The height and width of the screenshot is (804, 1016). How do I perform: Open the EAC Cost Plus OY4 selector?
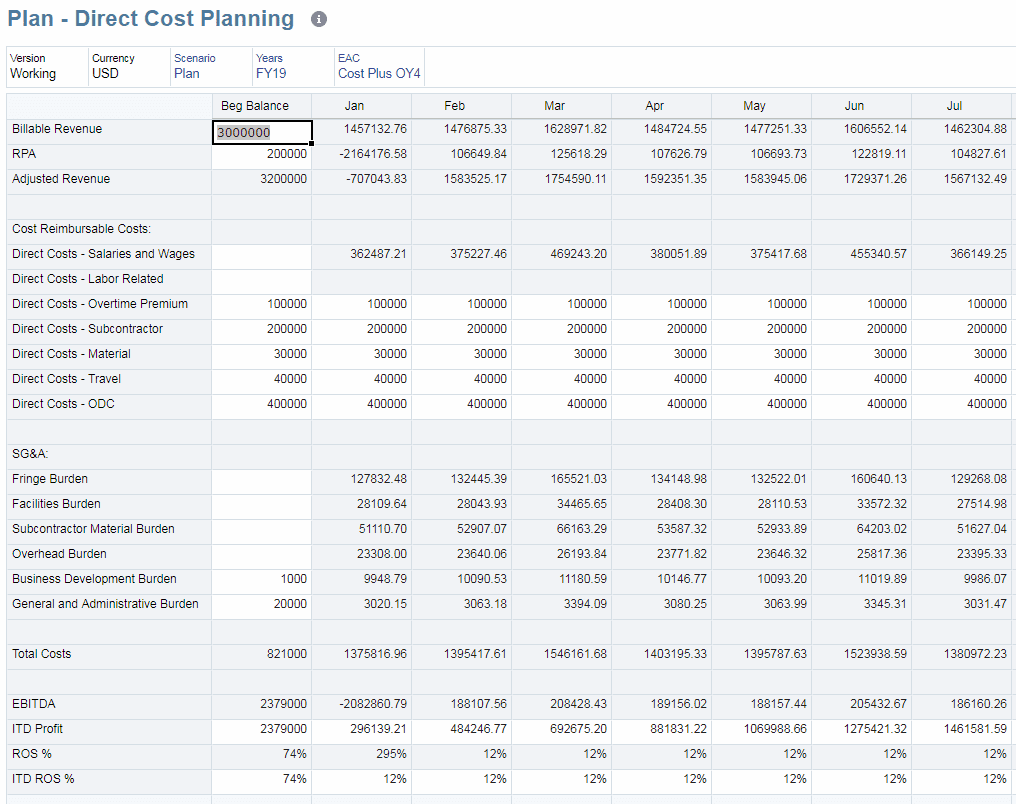click(379, 66)
